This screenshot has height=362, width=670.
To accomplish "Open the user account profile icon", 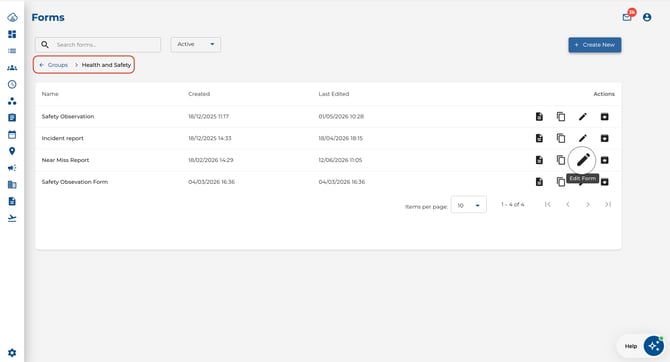I will 647,17.
